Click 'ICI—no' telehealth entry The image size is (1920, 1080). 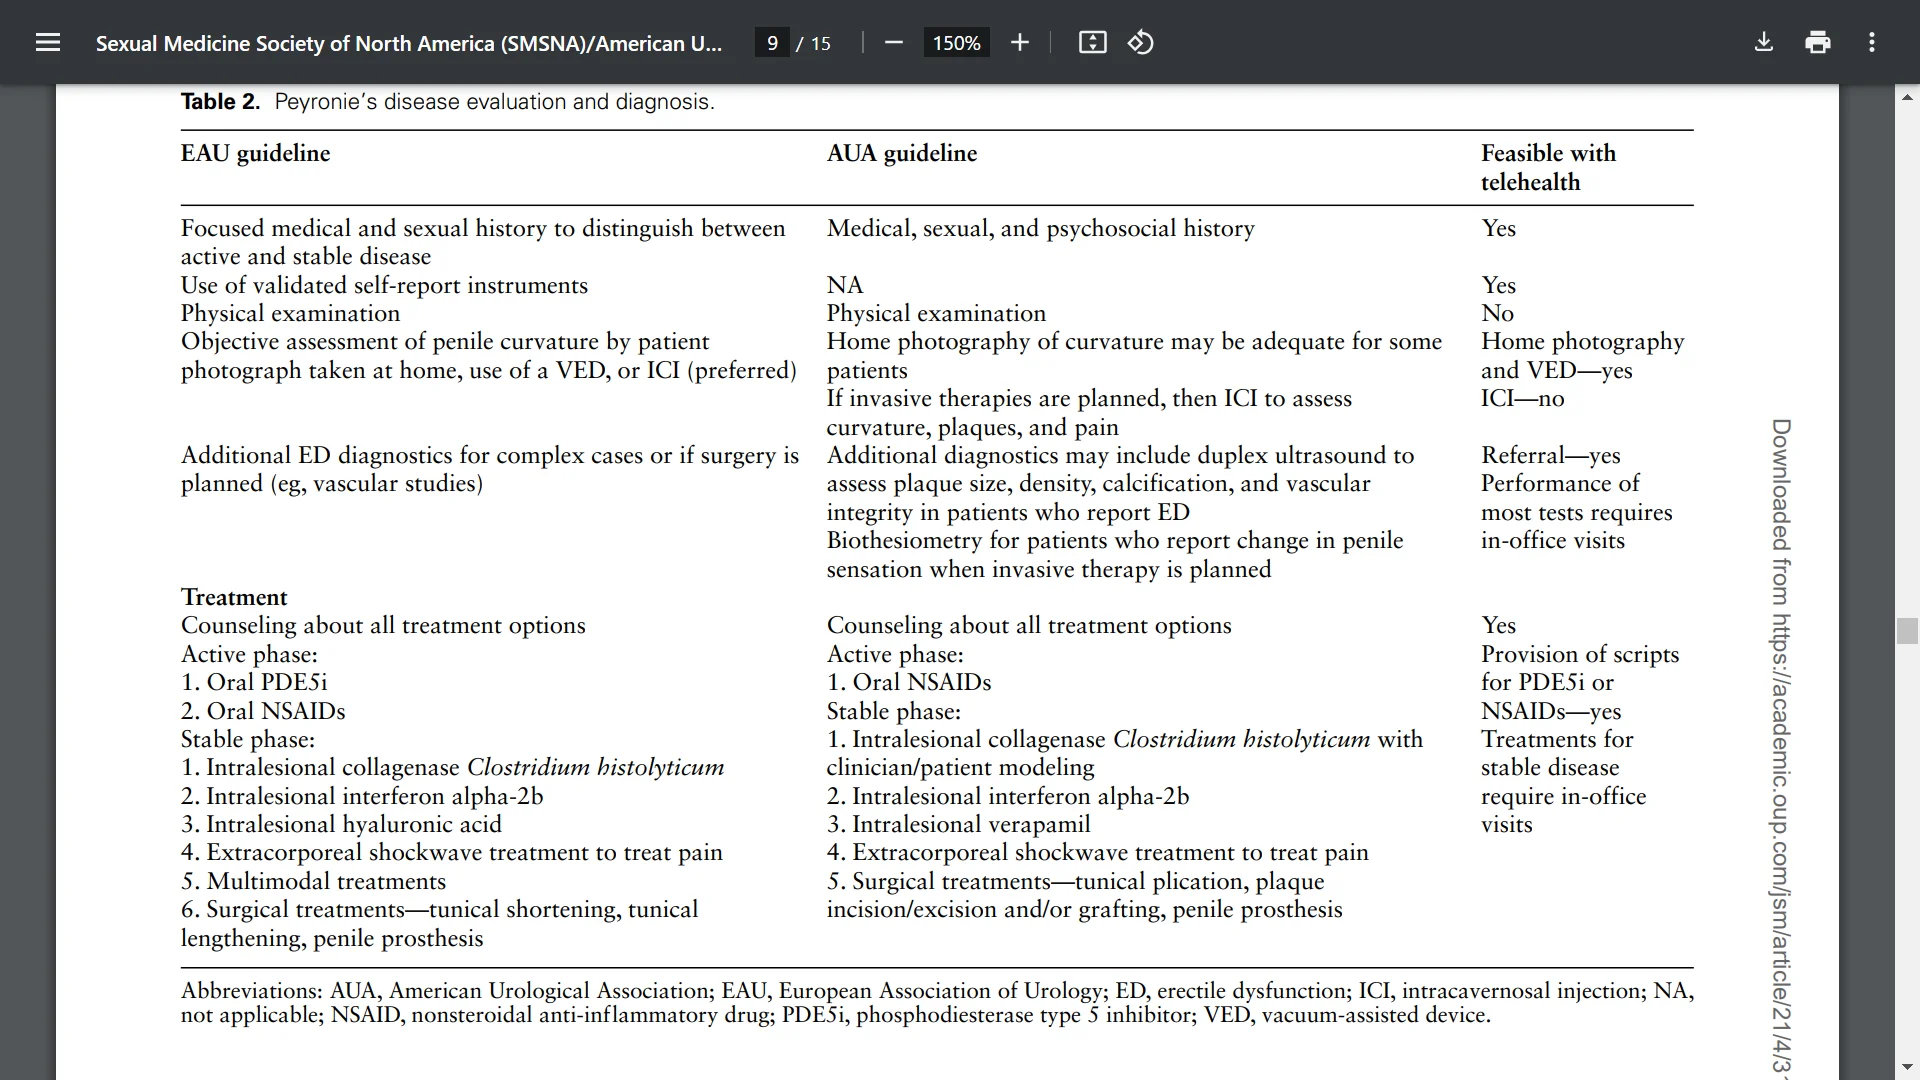(1522, 398)
